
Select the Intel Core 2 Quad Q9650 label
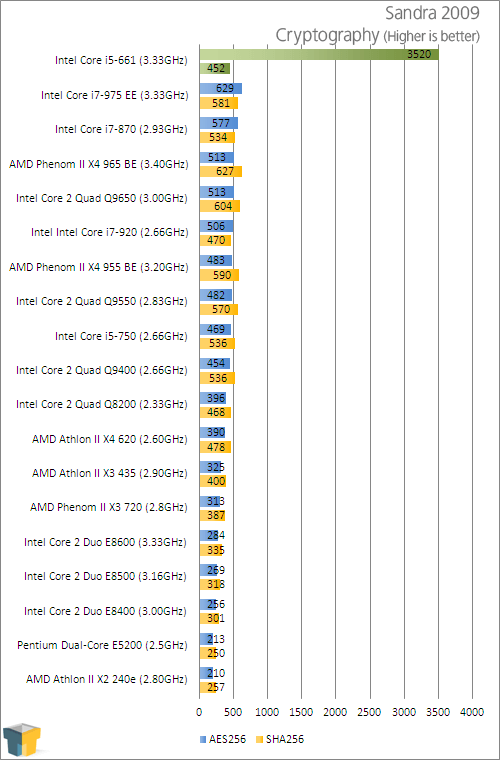102,198
